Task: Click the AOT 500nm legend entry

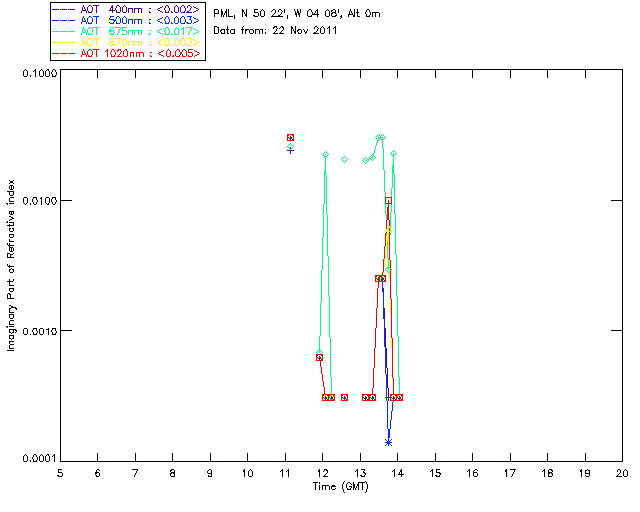Action: 128,20
